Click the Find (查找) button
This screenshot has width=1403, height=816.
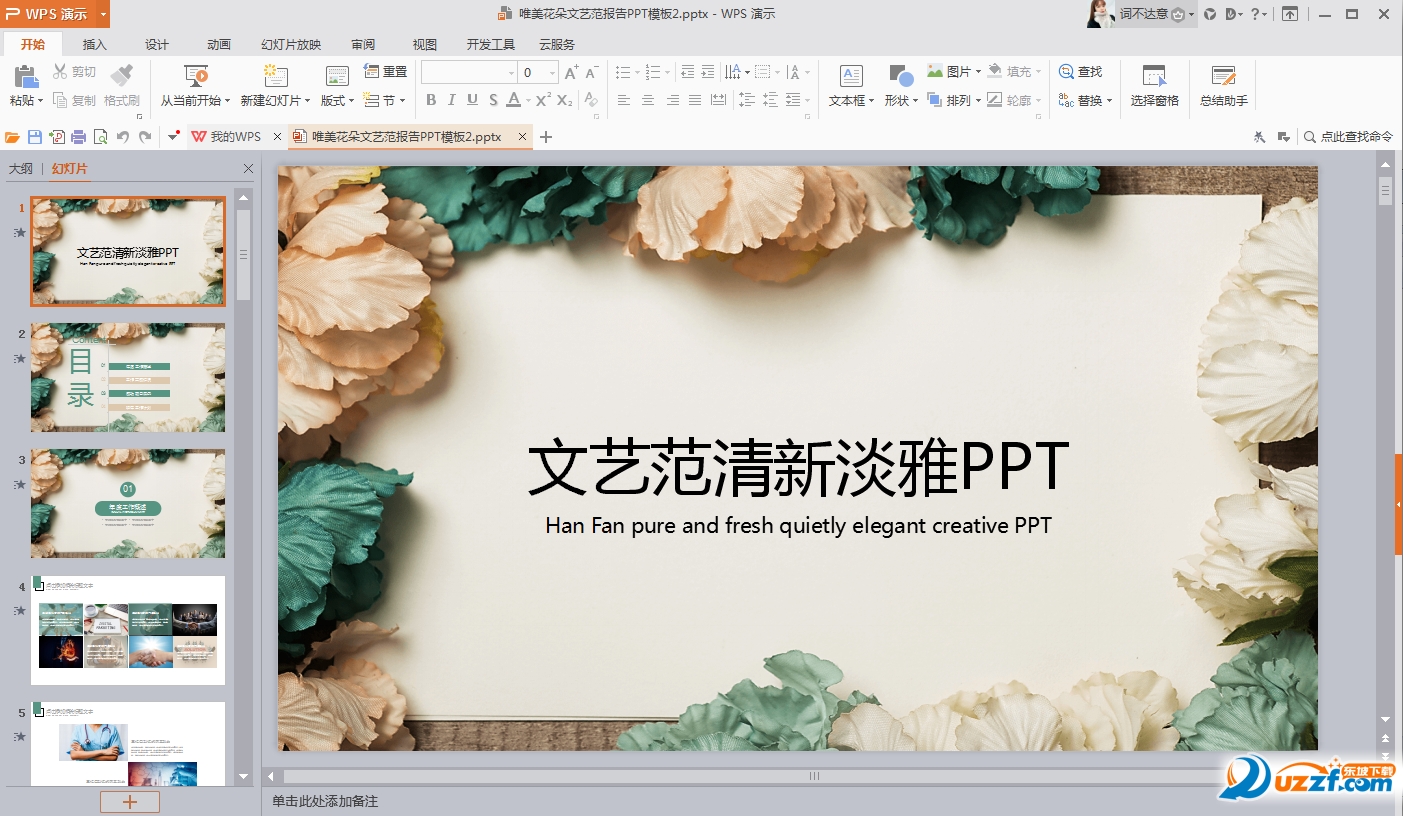(x=1081, y=72)
